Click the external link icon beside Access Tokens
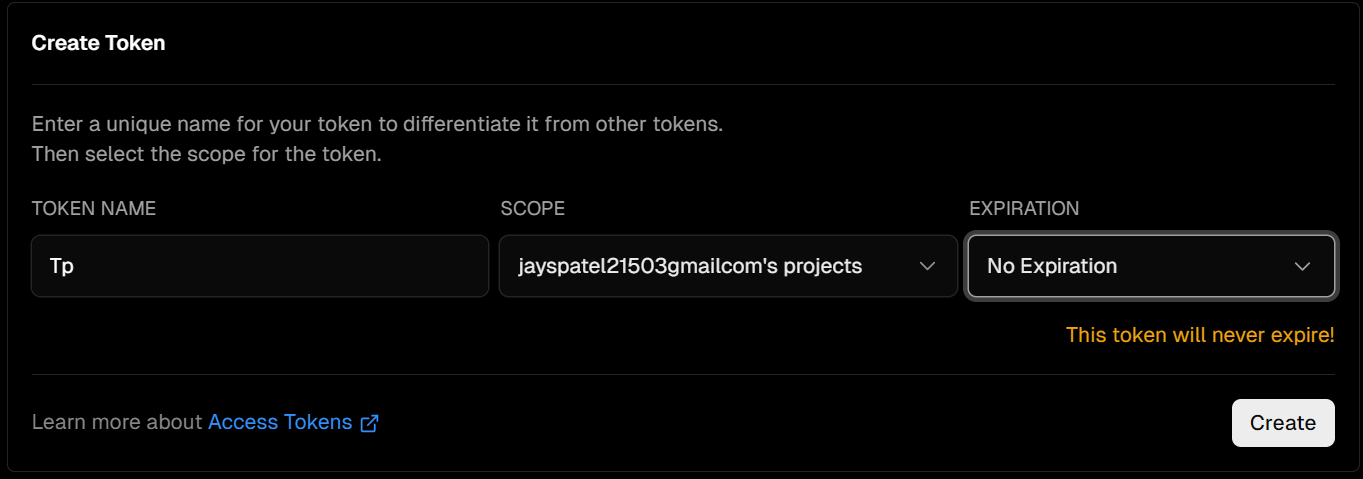The width and height of the screenshot is (1363, 479). 369,423
